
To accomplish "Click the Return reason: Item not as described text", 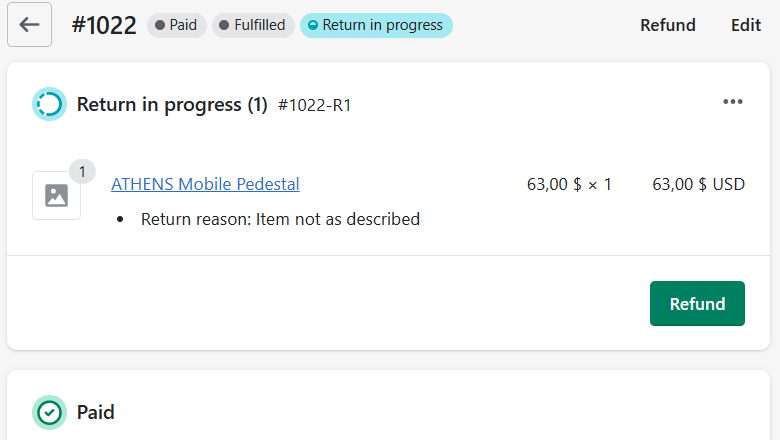I will (281, 219).
